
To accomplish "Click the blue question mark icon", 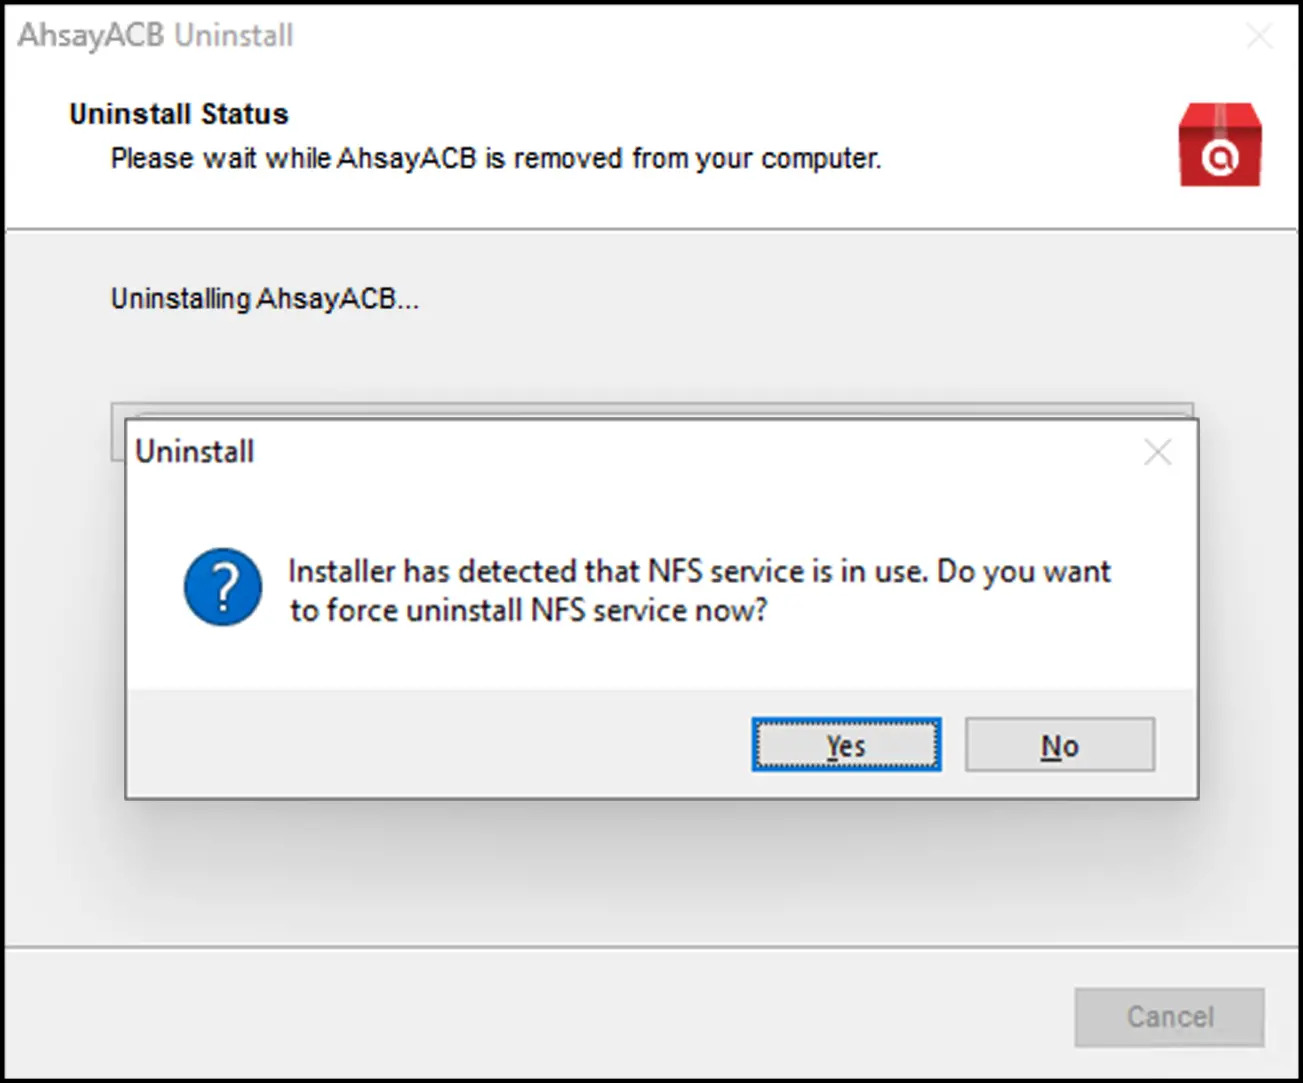I will point(223,587).
